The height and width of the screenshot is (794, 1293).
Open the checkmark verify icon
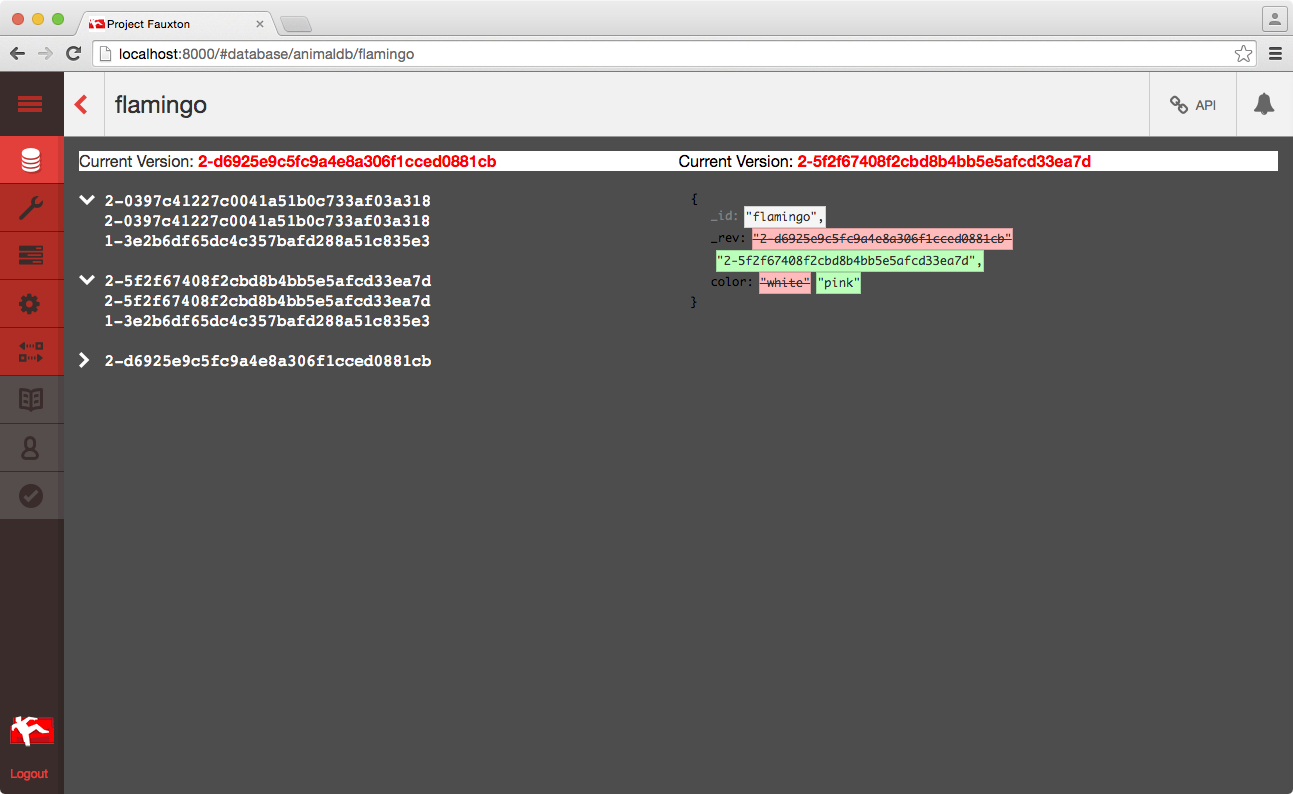pyautogui.click(x=31, y=496)
